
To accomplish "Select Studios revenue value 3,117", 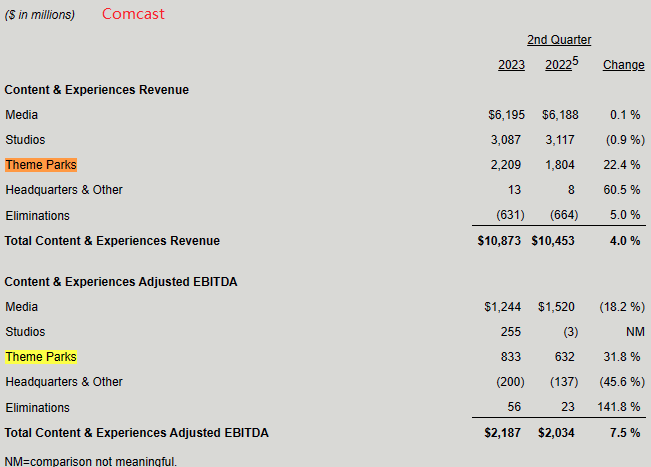I will 560,139.
